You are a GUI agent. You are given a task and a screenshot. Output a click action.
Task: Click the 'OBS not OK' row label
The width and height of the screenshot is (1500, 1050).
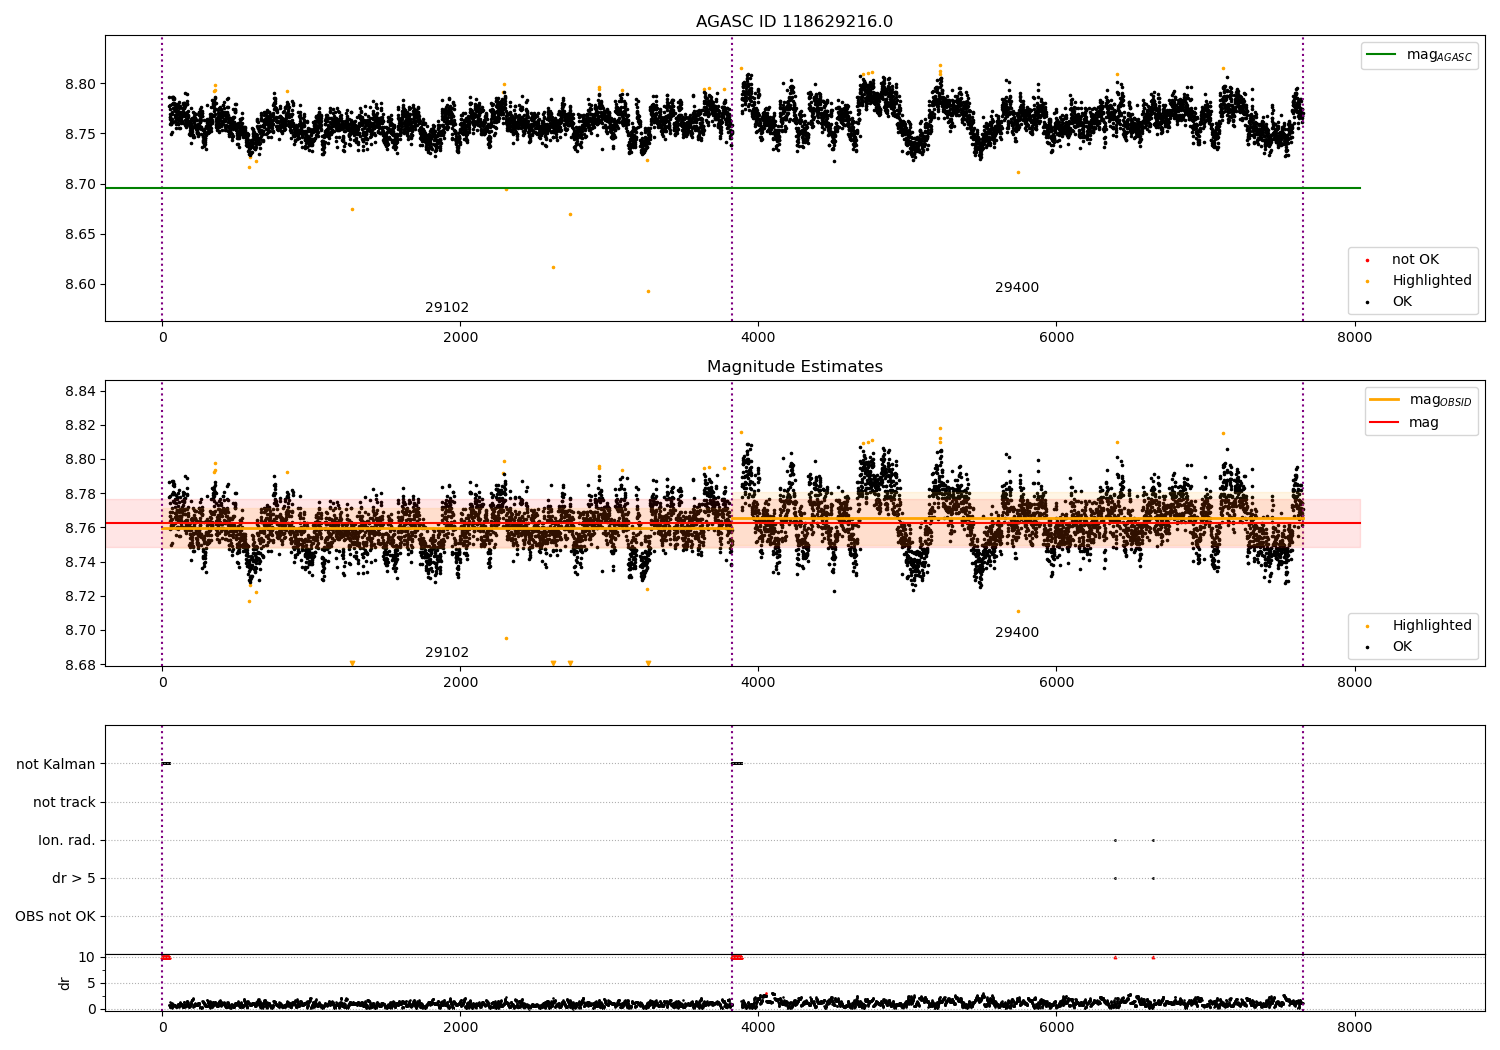pyautogui.click(x=55, y=917)
